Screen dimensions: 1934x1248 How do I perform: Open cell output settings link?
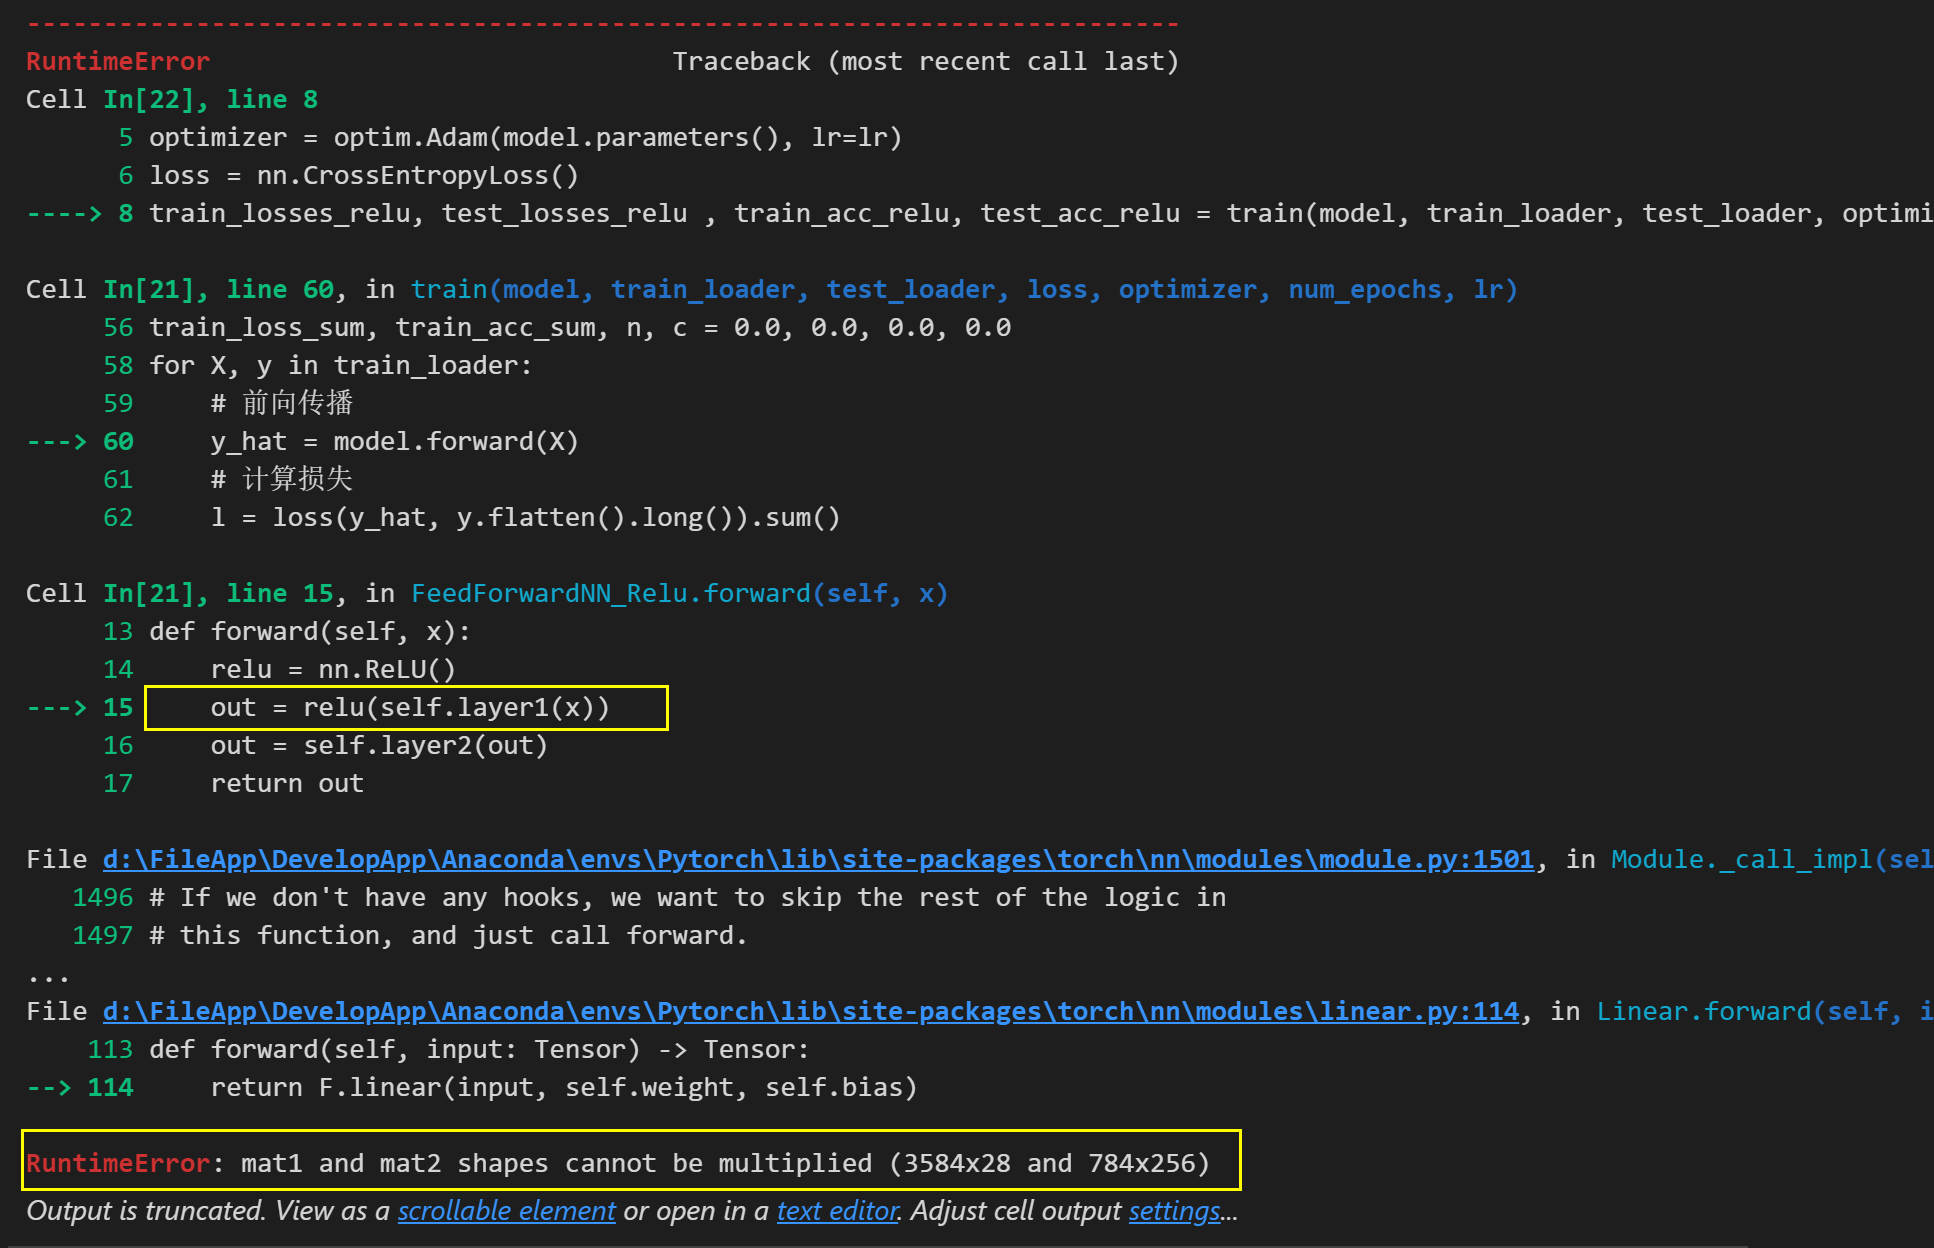(x=1175, y=1211)
